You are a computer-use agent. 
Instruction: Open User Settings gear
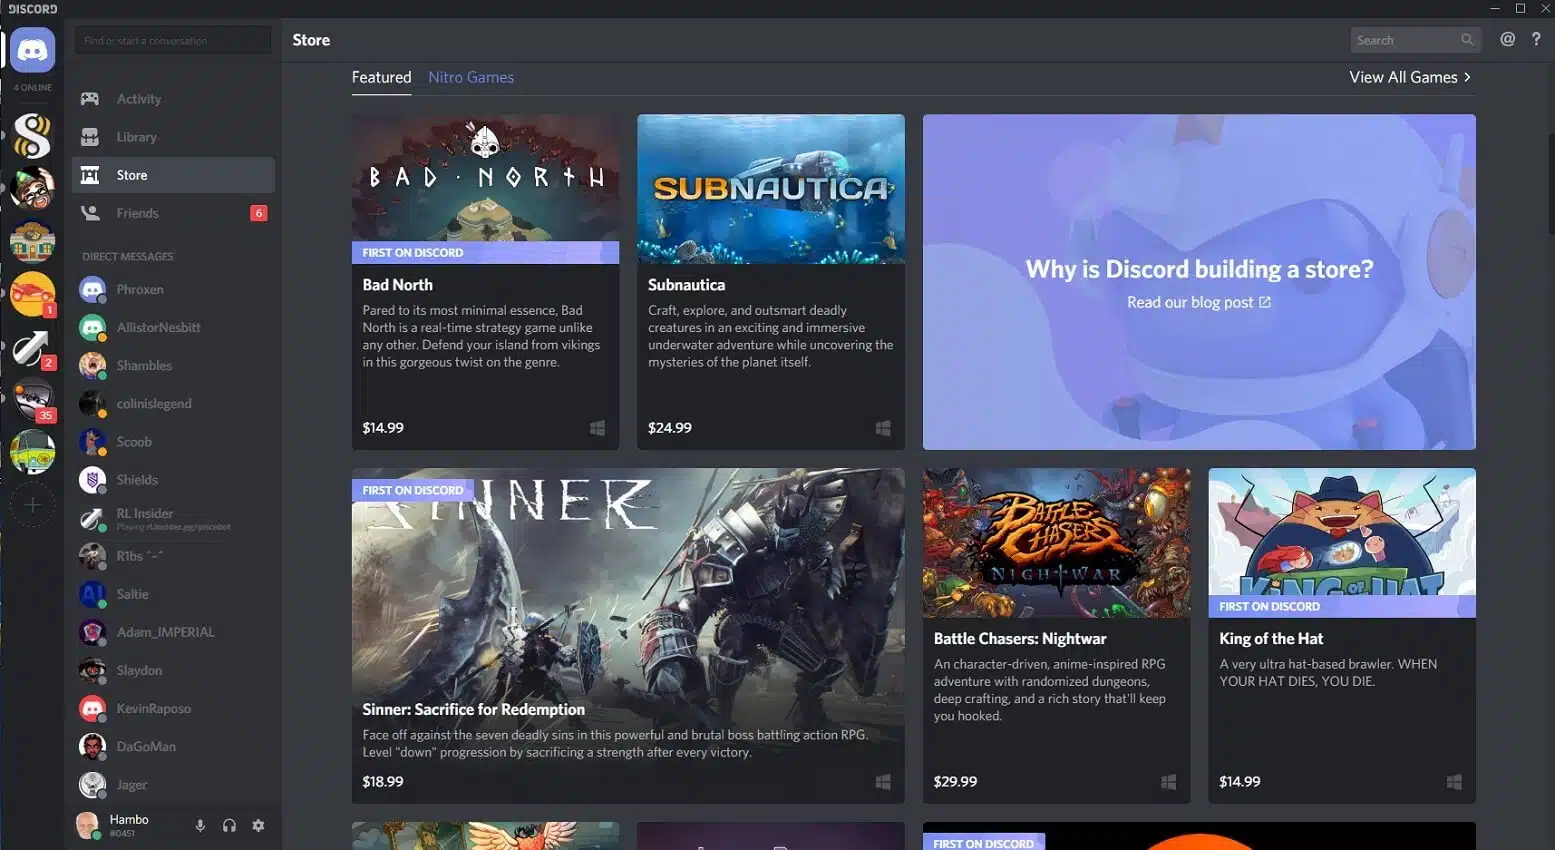point(258,826)
